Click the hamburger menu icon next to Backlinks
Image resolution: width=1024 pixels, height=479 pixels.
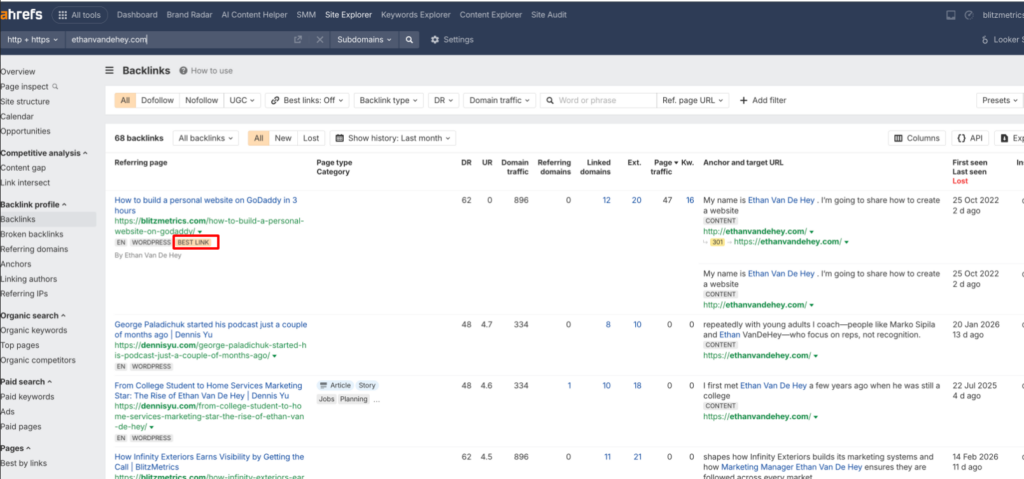coord(110,71)
